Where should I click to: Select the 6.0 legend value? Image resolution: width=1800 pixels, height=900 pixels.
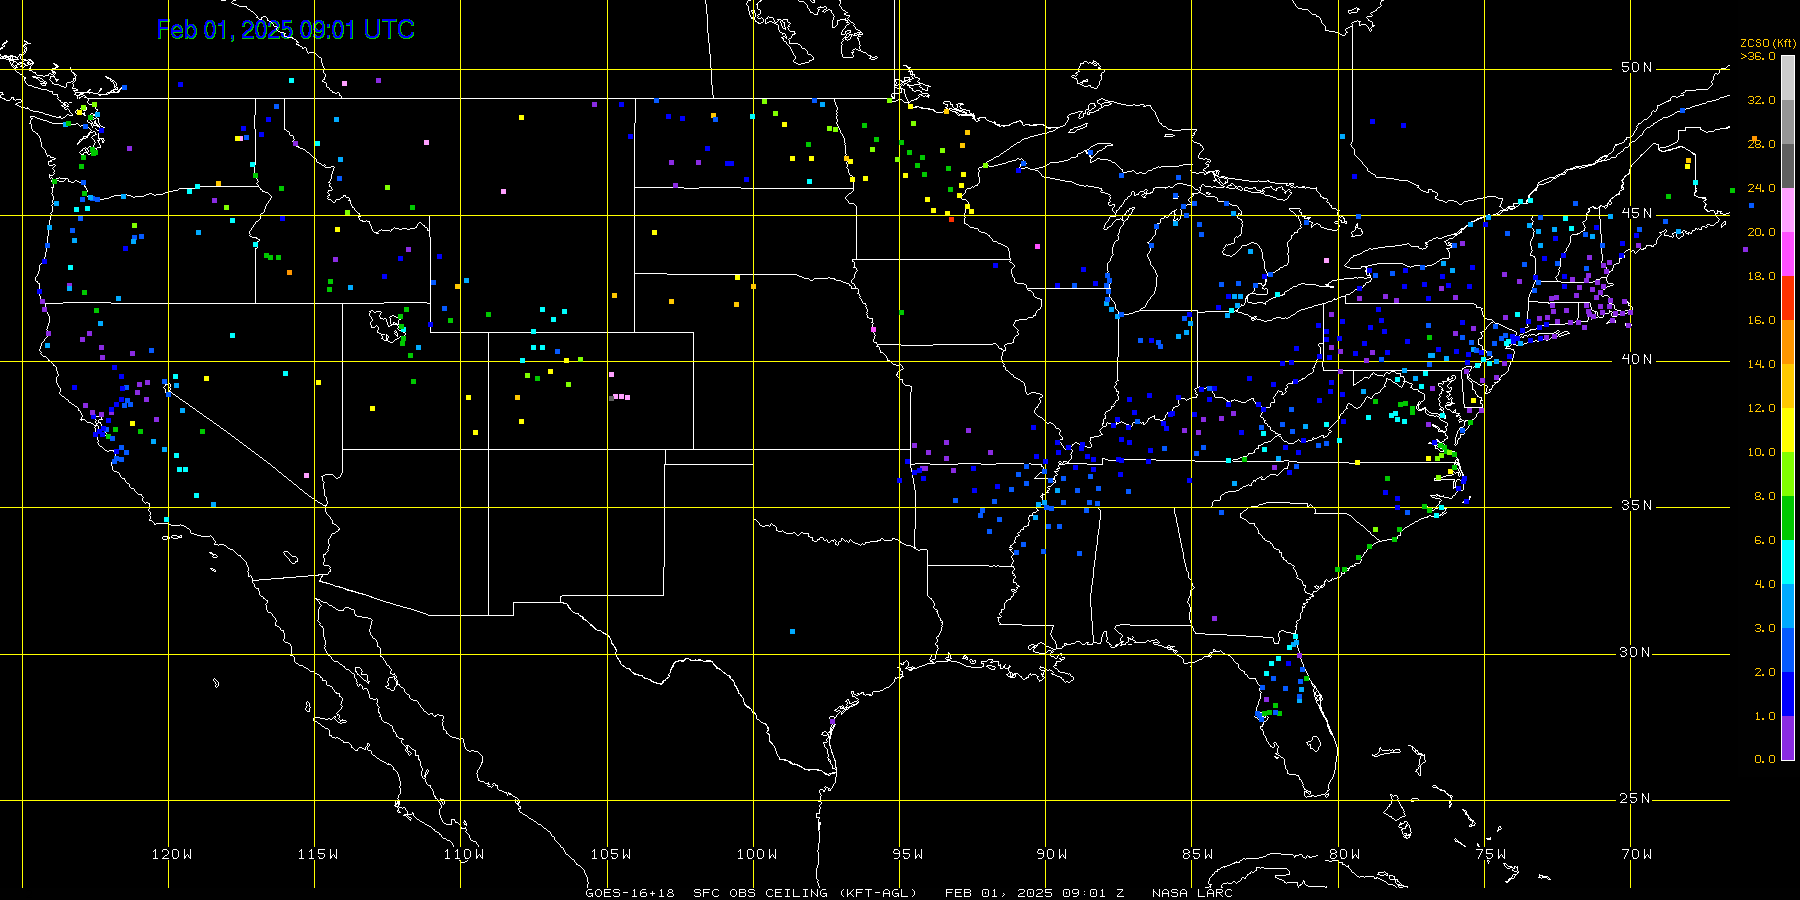(x=1764, y=540)
